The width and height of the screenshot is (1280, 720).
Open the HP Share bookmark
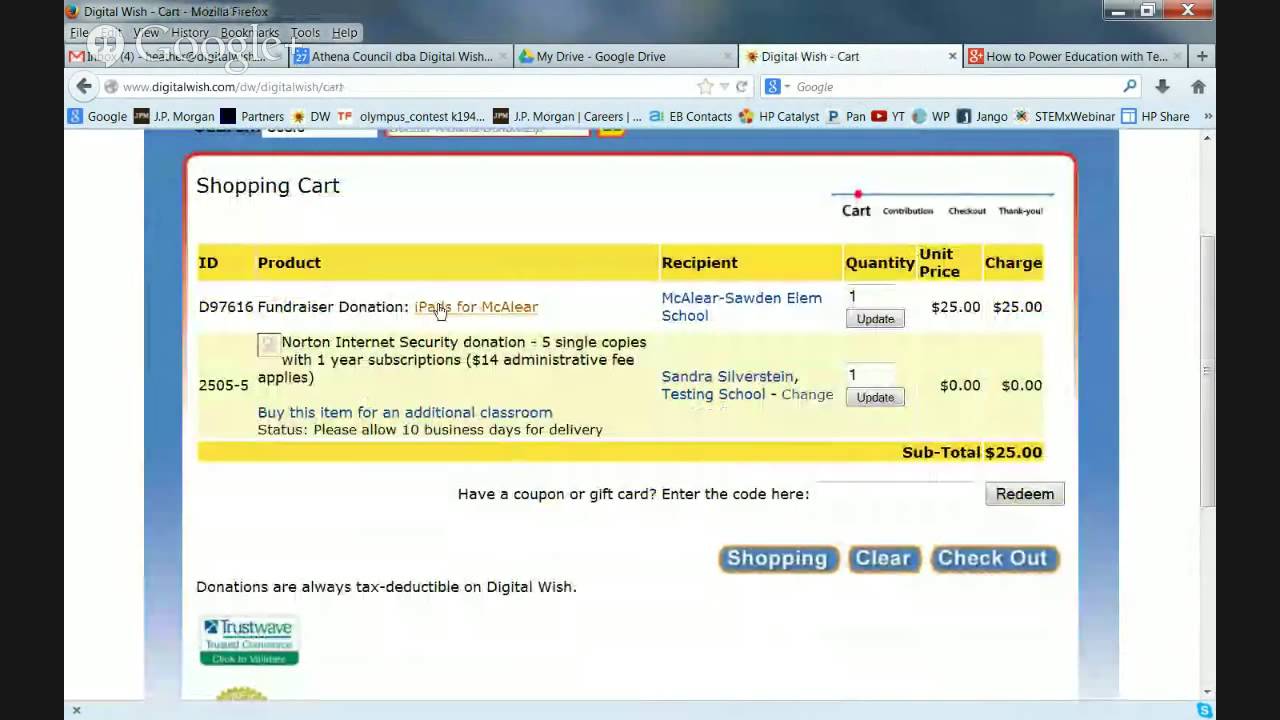coord(1155,116)
